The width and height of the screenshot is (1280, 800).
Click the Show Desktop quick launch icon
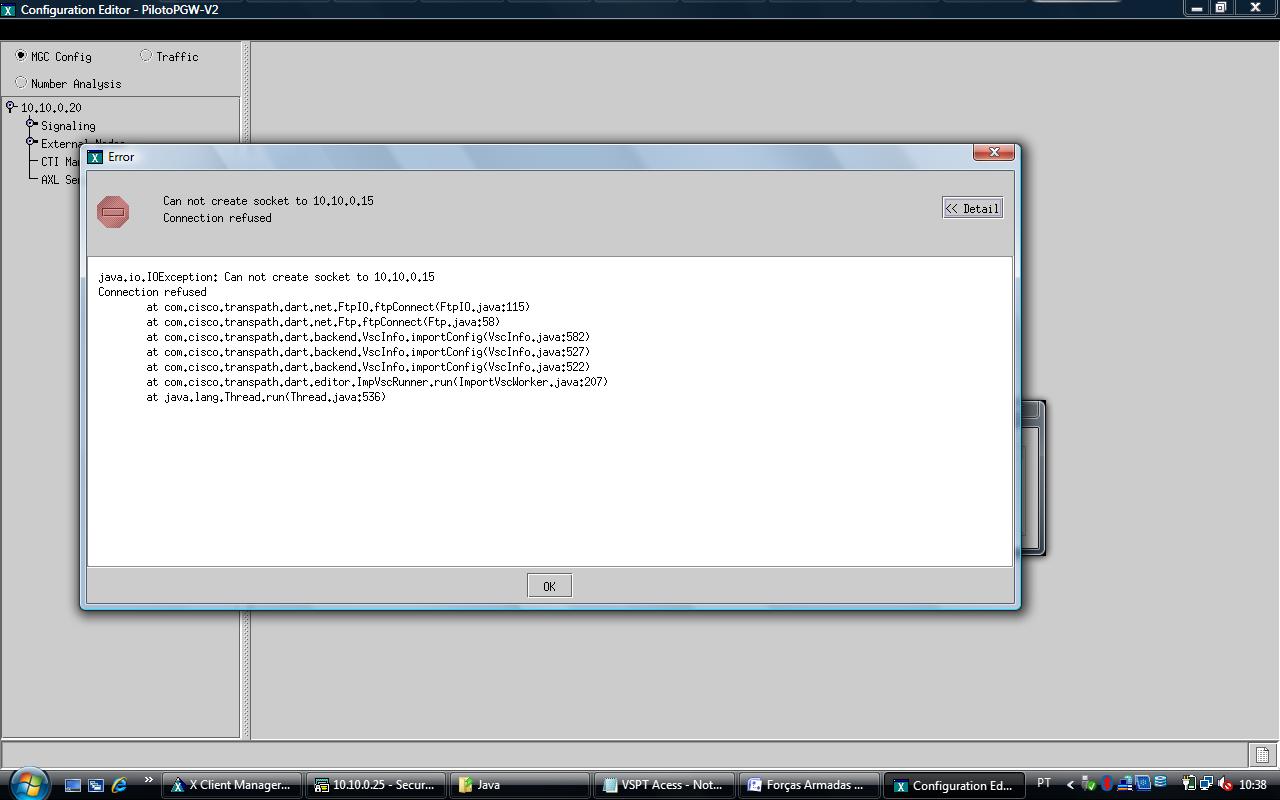[73, 785]
